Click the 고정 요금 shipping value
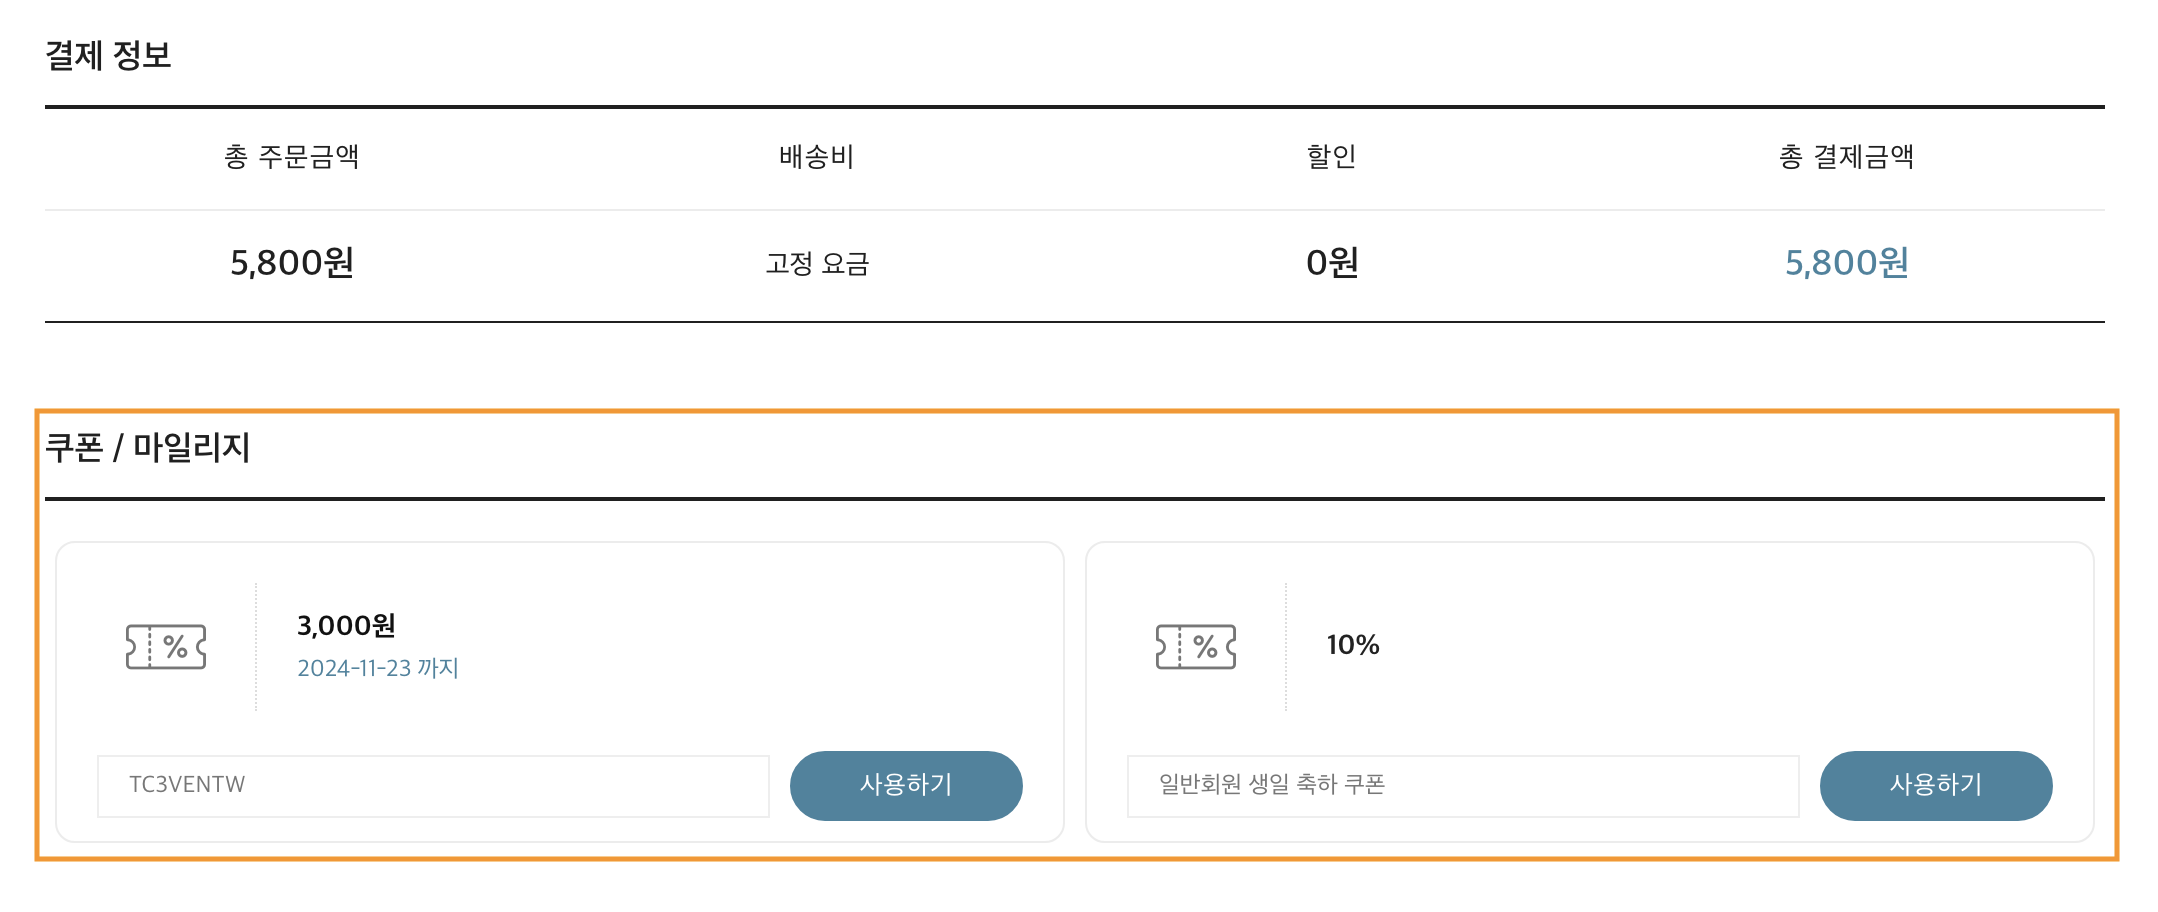 tap(817, 264)
